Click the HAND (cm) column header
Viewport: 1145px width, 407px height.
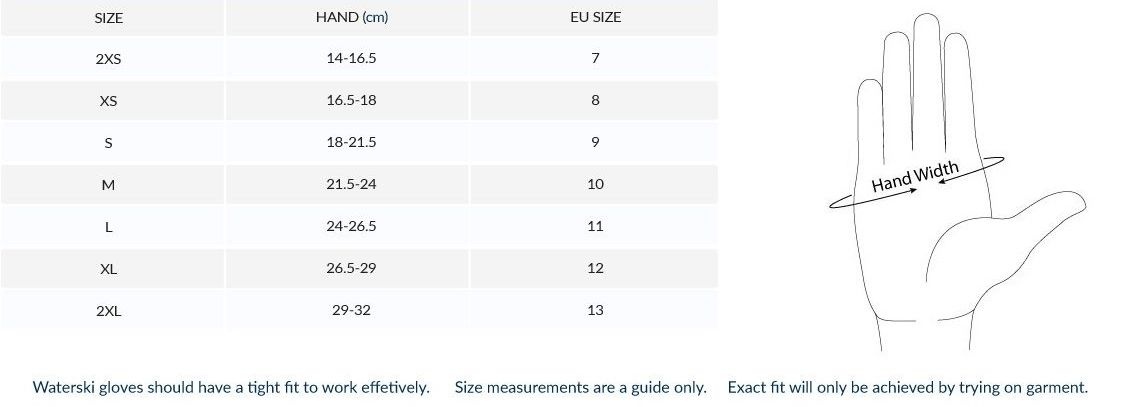351,17
